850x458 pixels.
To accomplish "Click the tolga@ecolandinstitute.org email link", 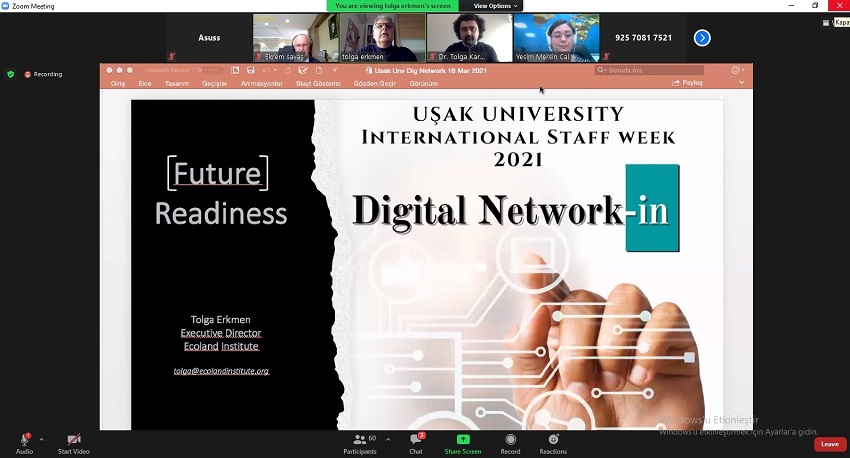I will coord(221,371).
